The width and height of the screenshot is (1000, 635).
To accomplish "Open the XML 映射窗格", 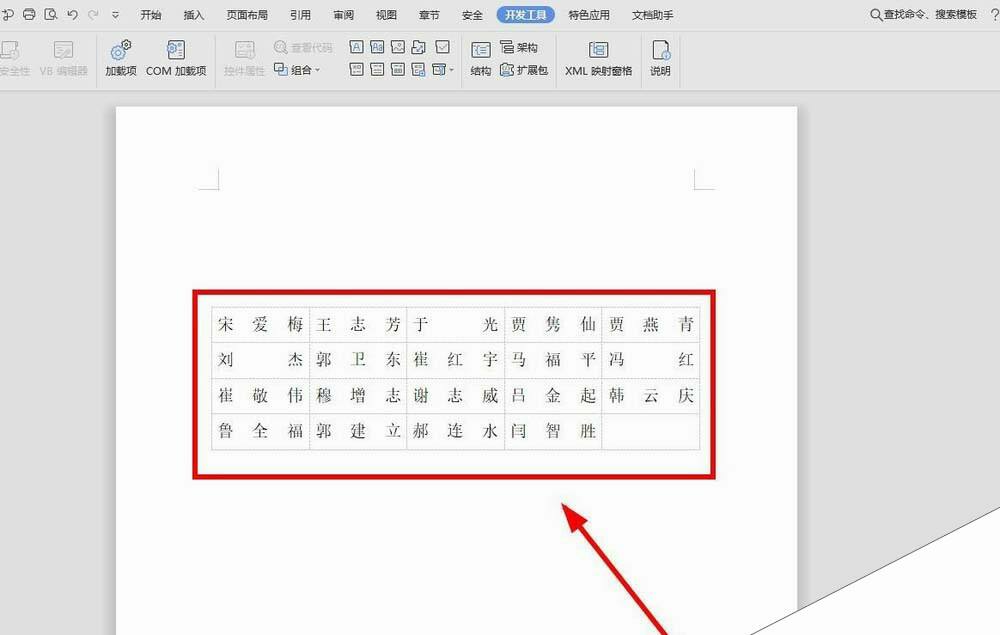I will click(x=598, y=59).
